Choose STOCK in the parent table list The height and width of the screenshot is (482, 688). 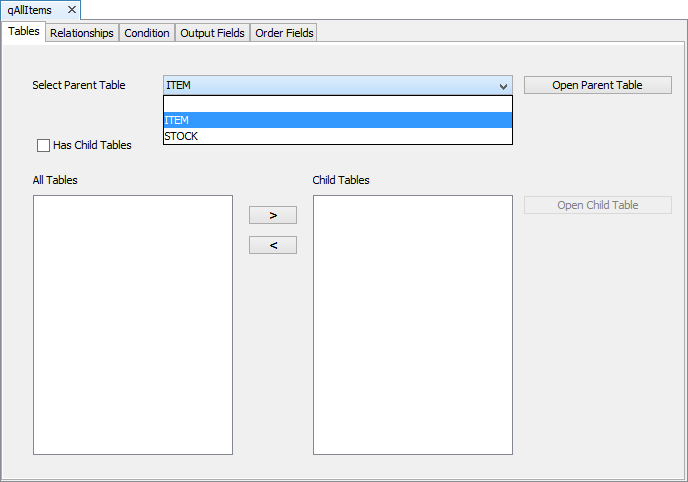pos(337,136)
